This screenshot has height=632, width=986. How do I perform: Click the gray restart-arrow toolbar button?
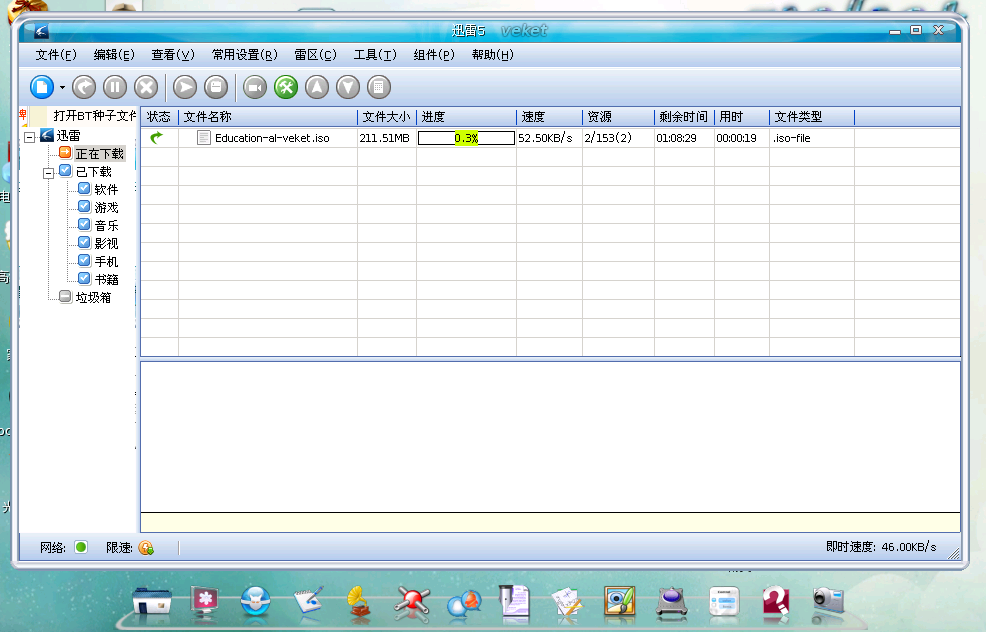pyautogui.click(x=84, y=87)
